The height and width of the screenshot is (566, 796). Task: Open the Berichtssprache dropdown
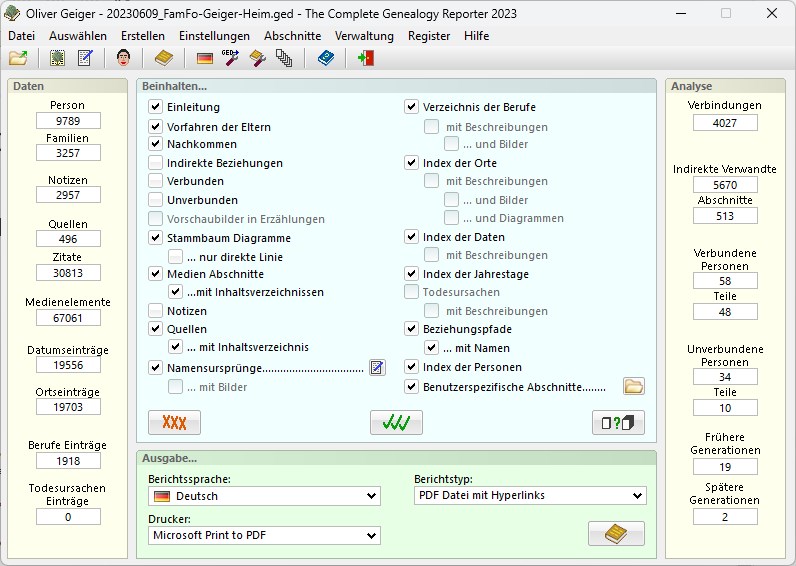click(x=264, y=496)
